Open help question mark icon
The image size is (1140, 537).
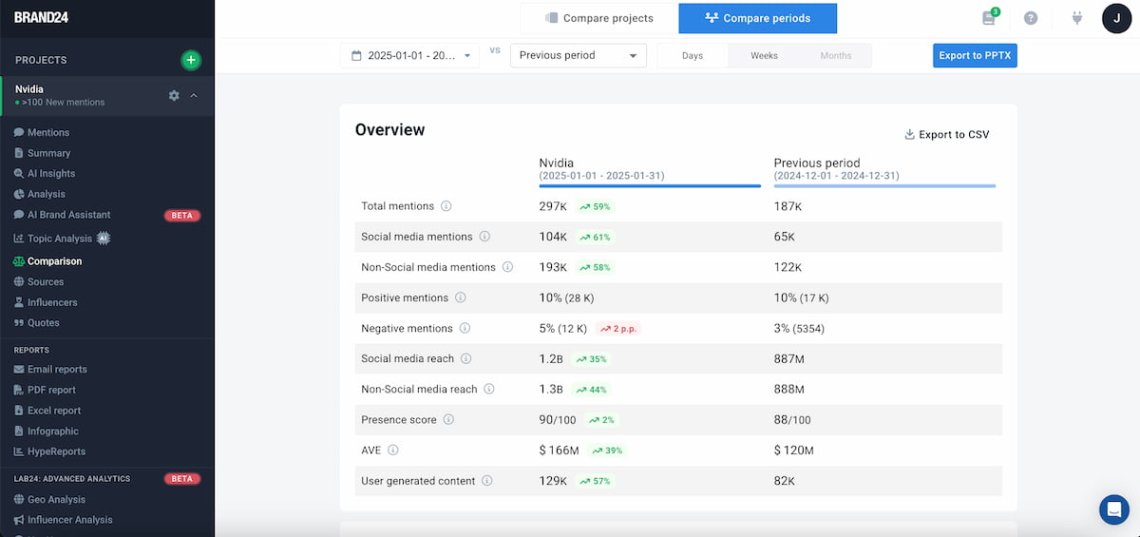click(1031, 18)
